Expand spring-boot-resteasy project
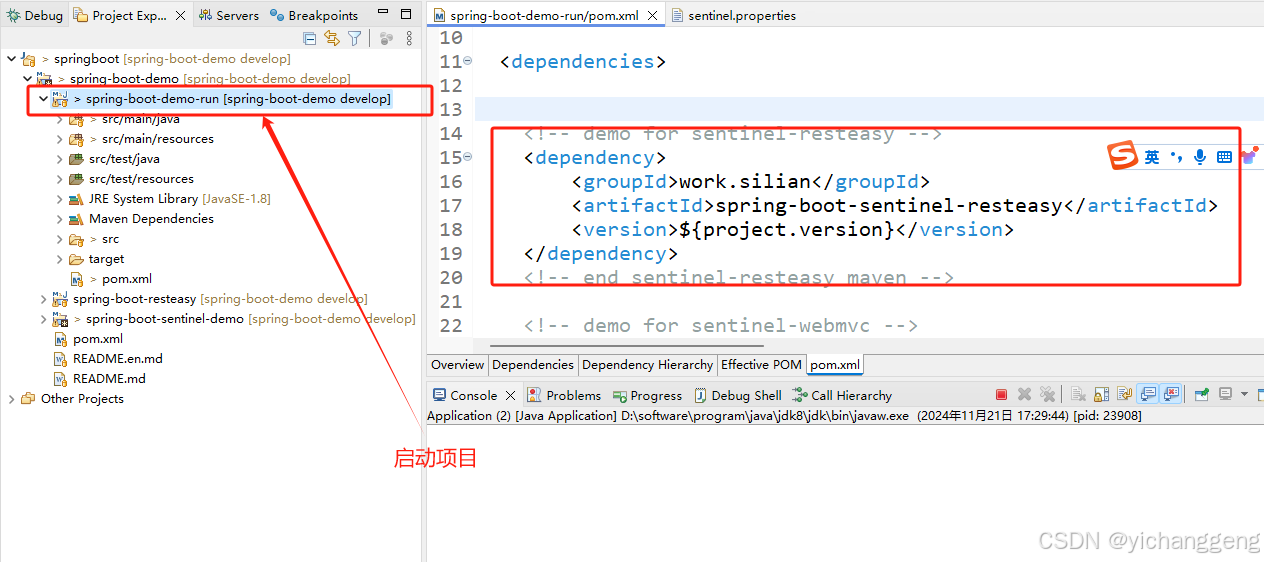The height and width of the screenshot is (562, 1264). [43, 299]
